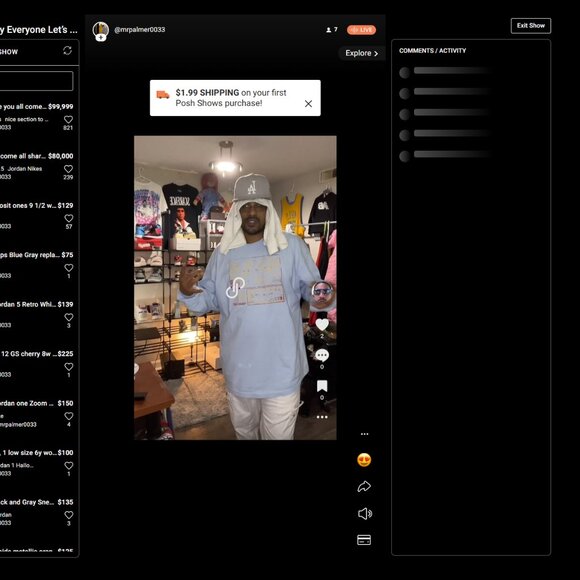Like the $80,000 listing heart icon

(68, 169)
